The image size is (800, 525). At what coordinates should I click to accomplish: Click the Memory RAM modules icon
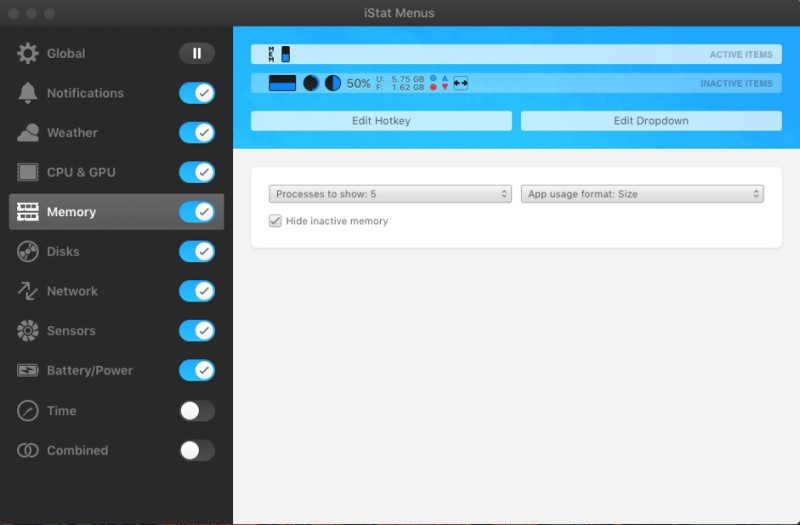(28, 212)
